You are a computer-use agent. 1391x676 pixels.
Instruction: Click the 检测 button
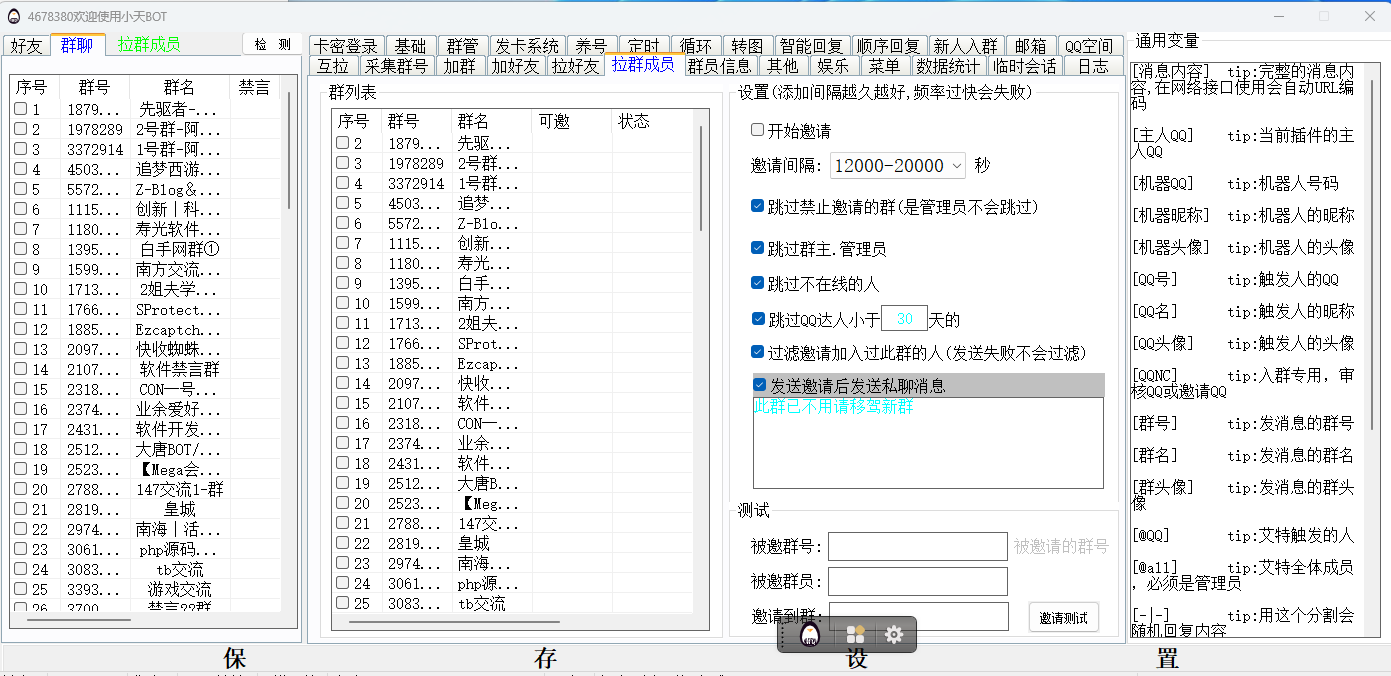pos(272,44)
